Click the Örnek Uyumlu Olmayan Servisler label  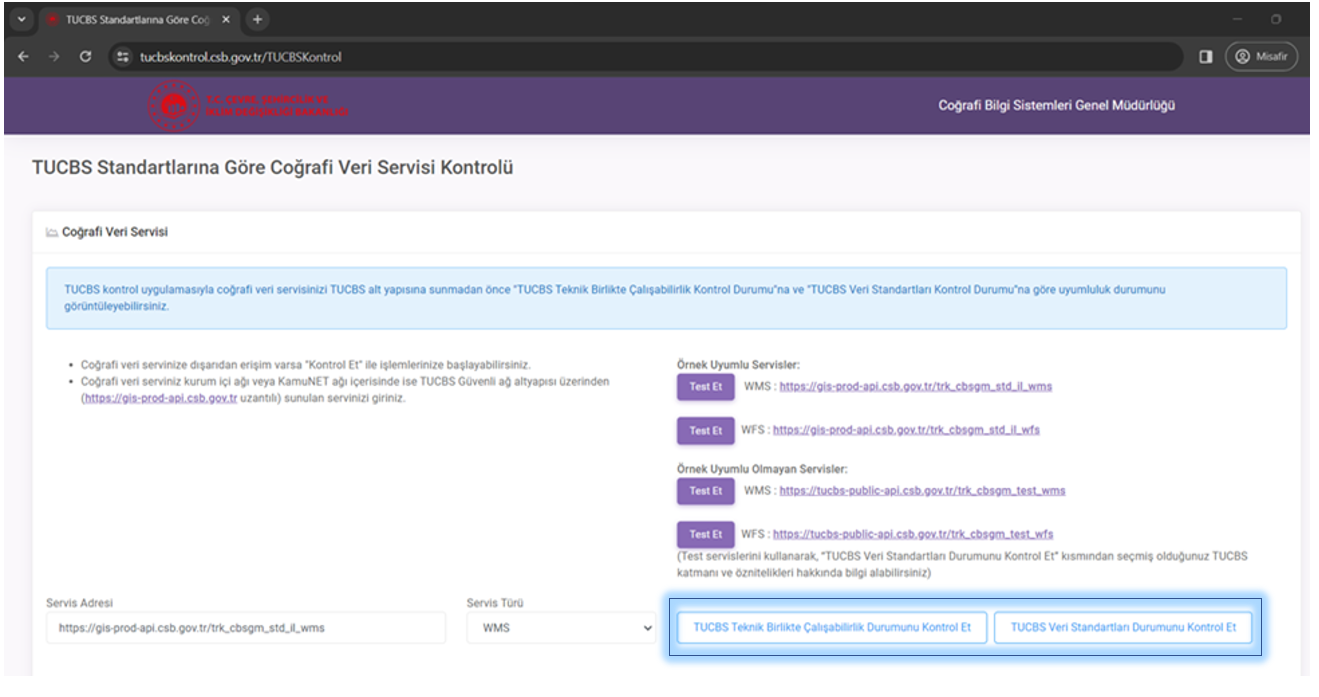[x=762, y=469]
